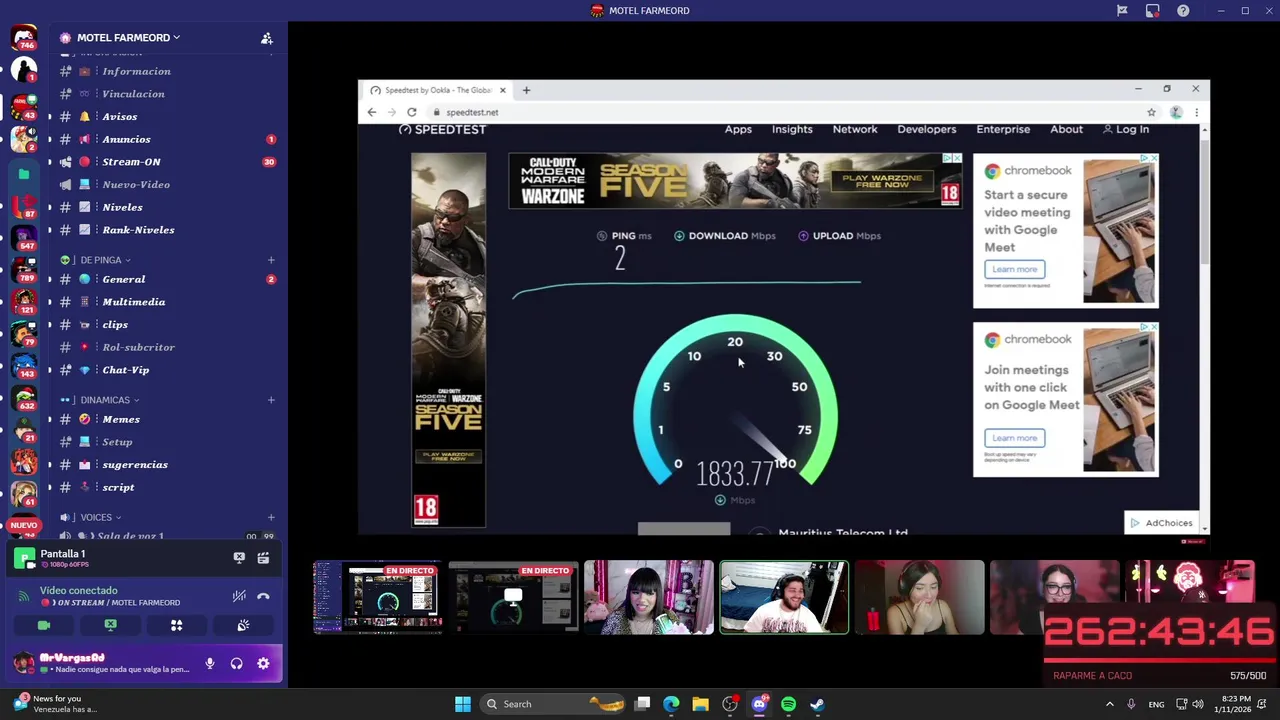Open the Developers menu item
This screenshot has width=1280, height=720.
coord(927,129)
